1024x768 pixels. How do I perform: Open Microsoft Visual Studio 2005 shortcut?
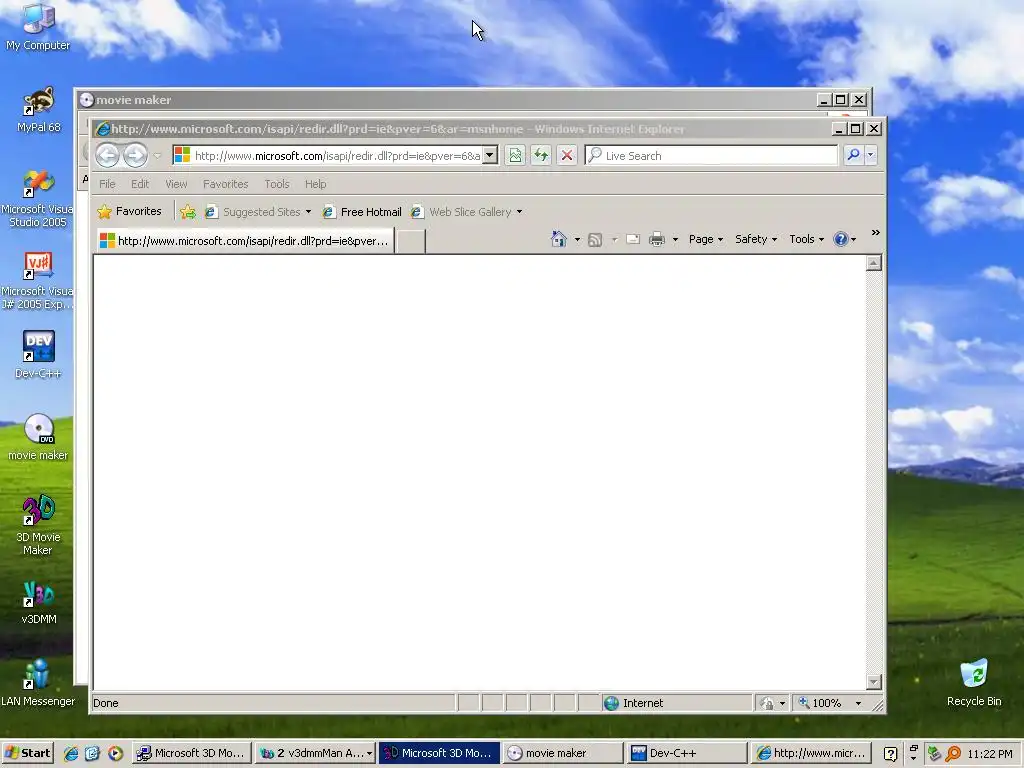(37, 198)
